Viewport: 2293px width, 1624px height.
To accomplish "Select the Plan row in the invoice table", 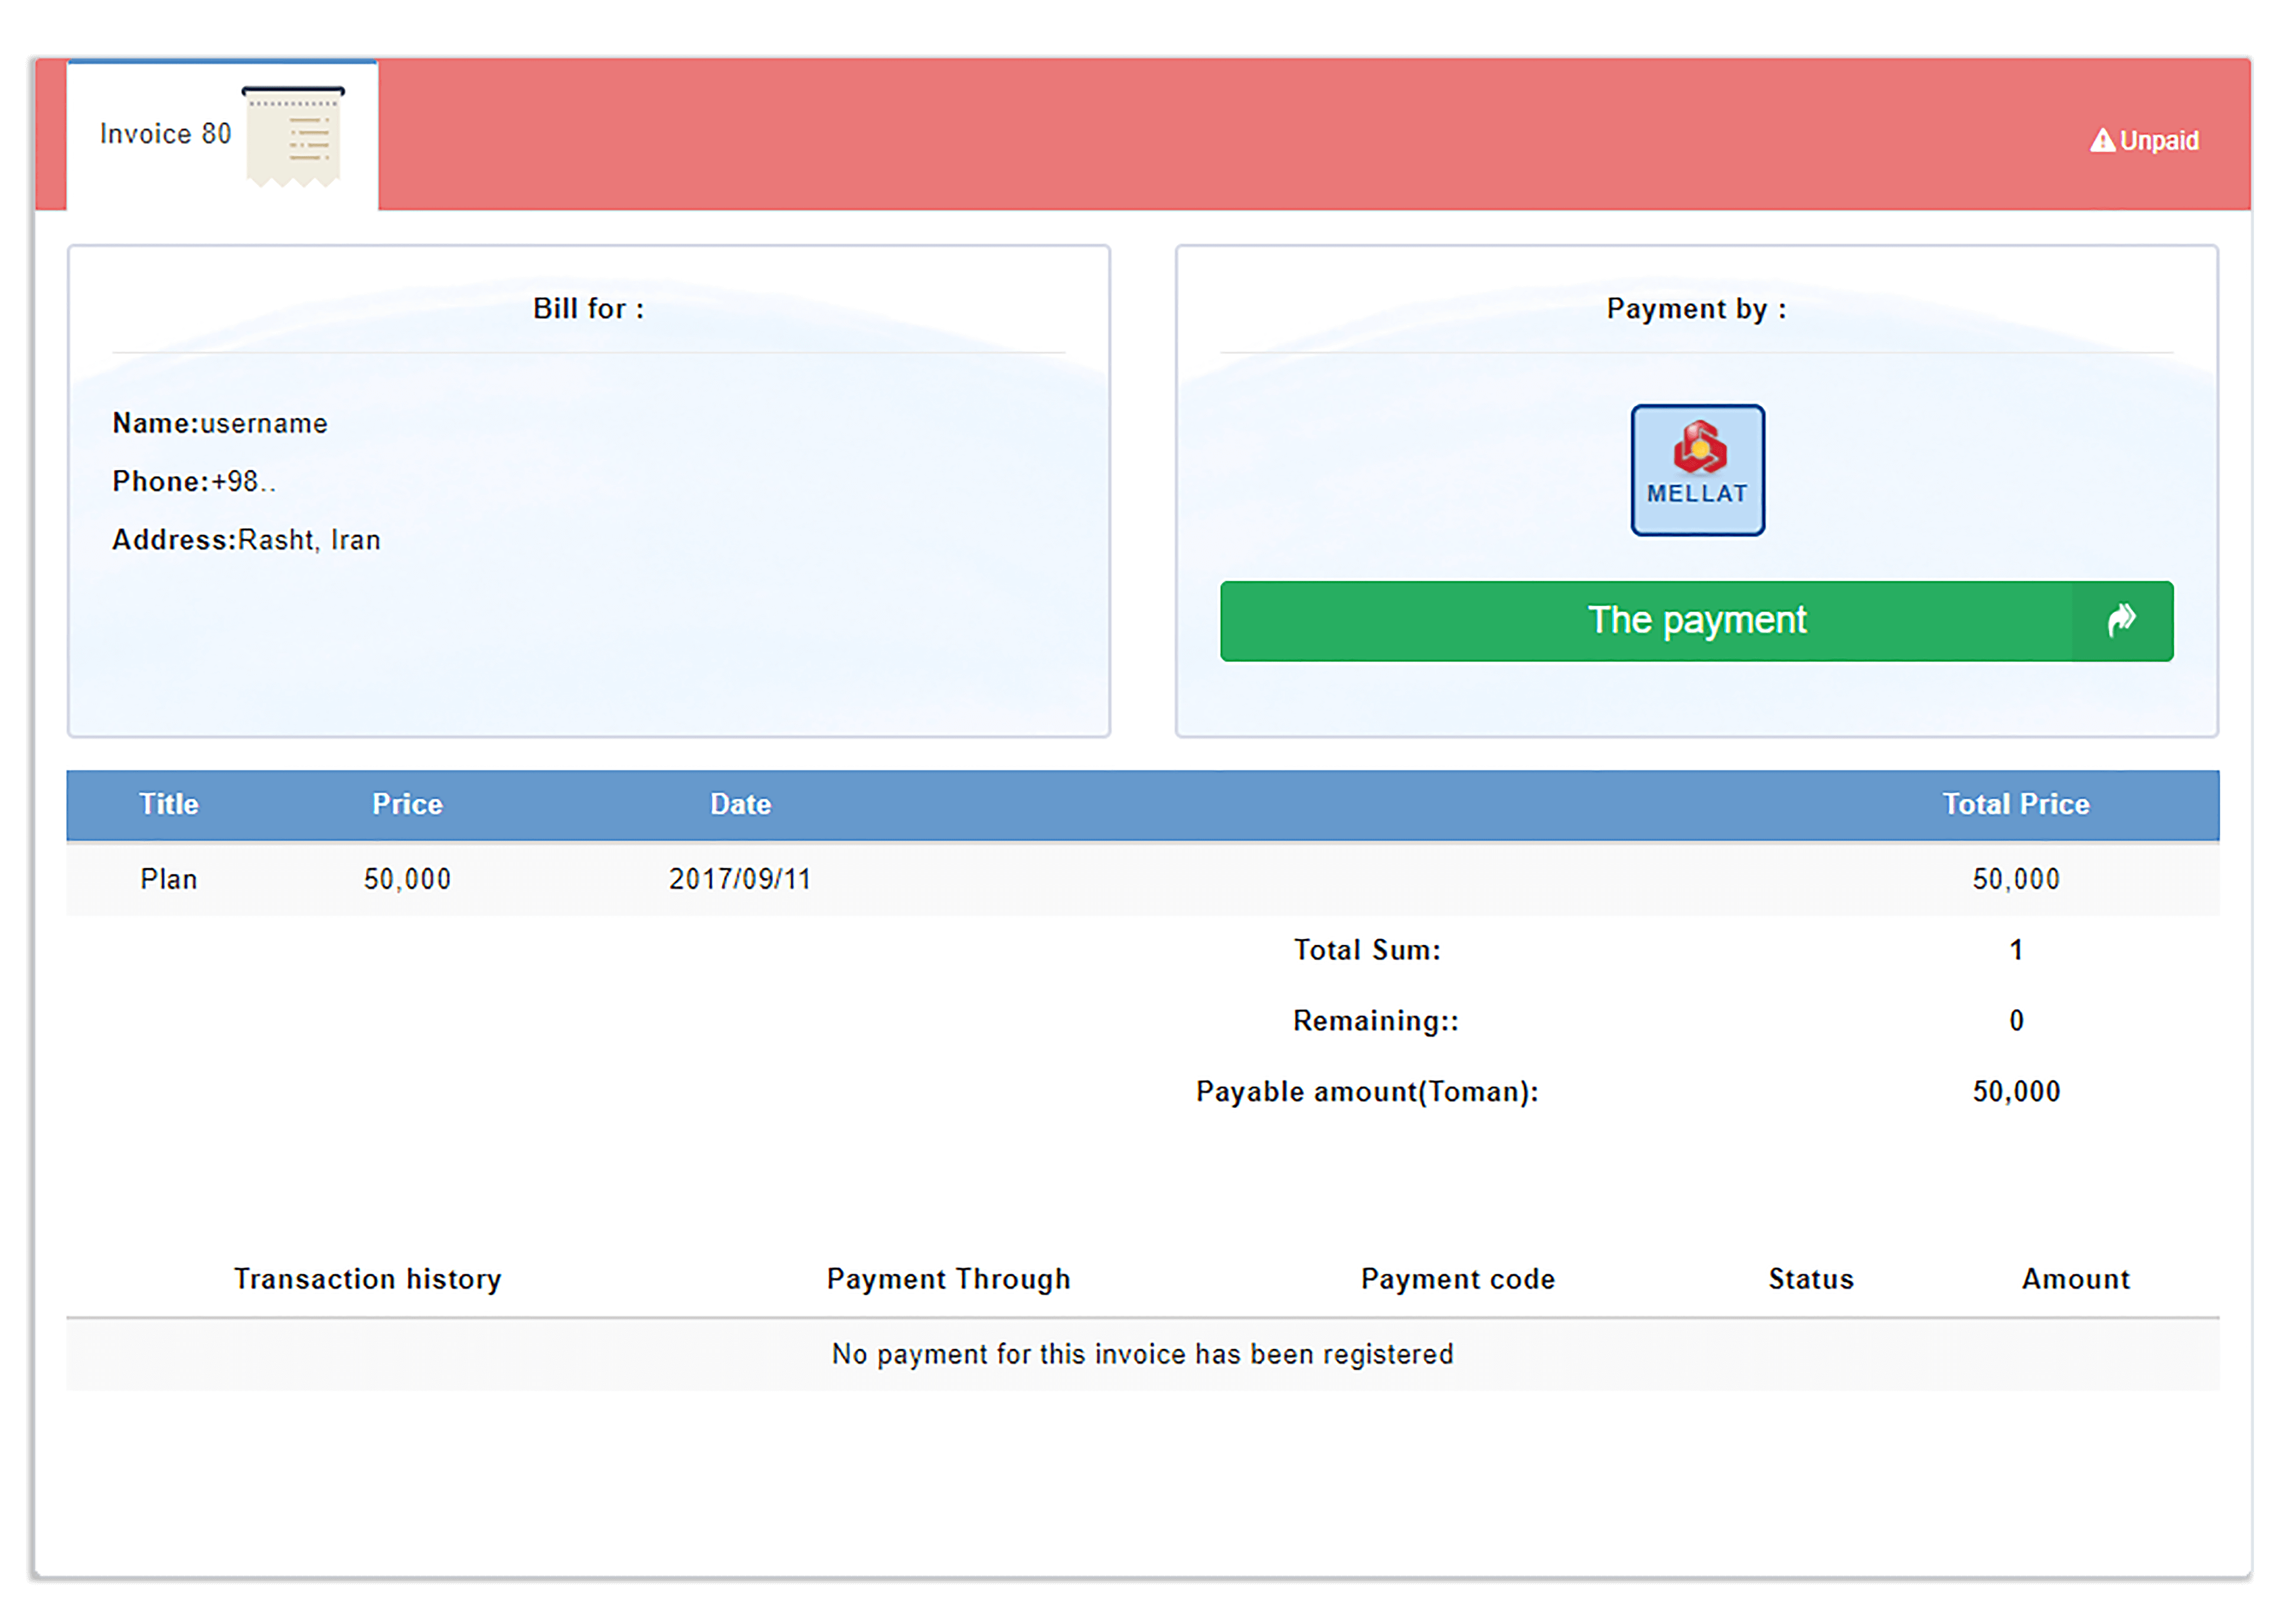I will click(168, 879).
